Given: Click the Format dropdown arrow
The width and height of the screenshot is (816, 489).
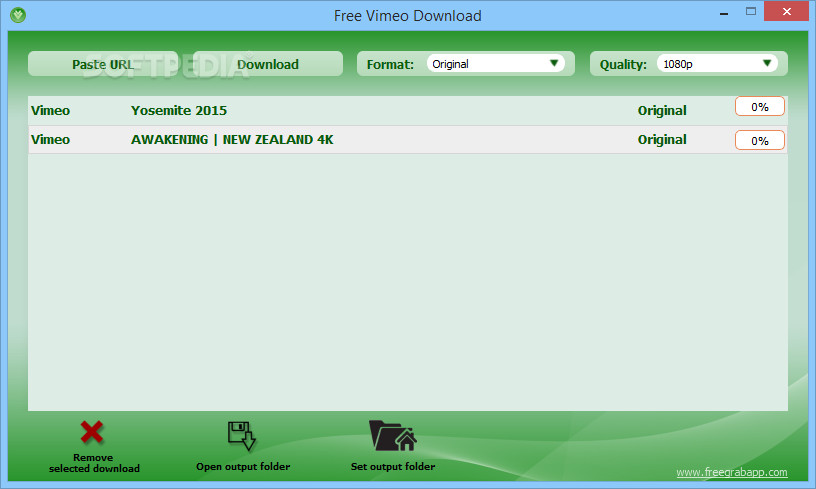Looking at the screenshot, I should click(554, 63).
